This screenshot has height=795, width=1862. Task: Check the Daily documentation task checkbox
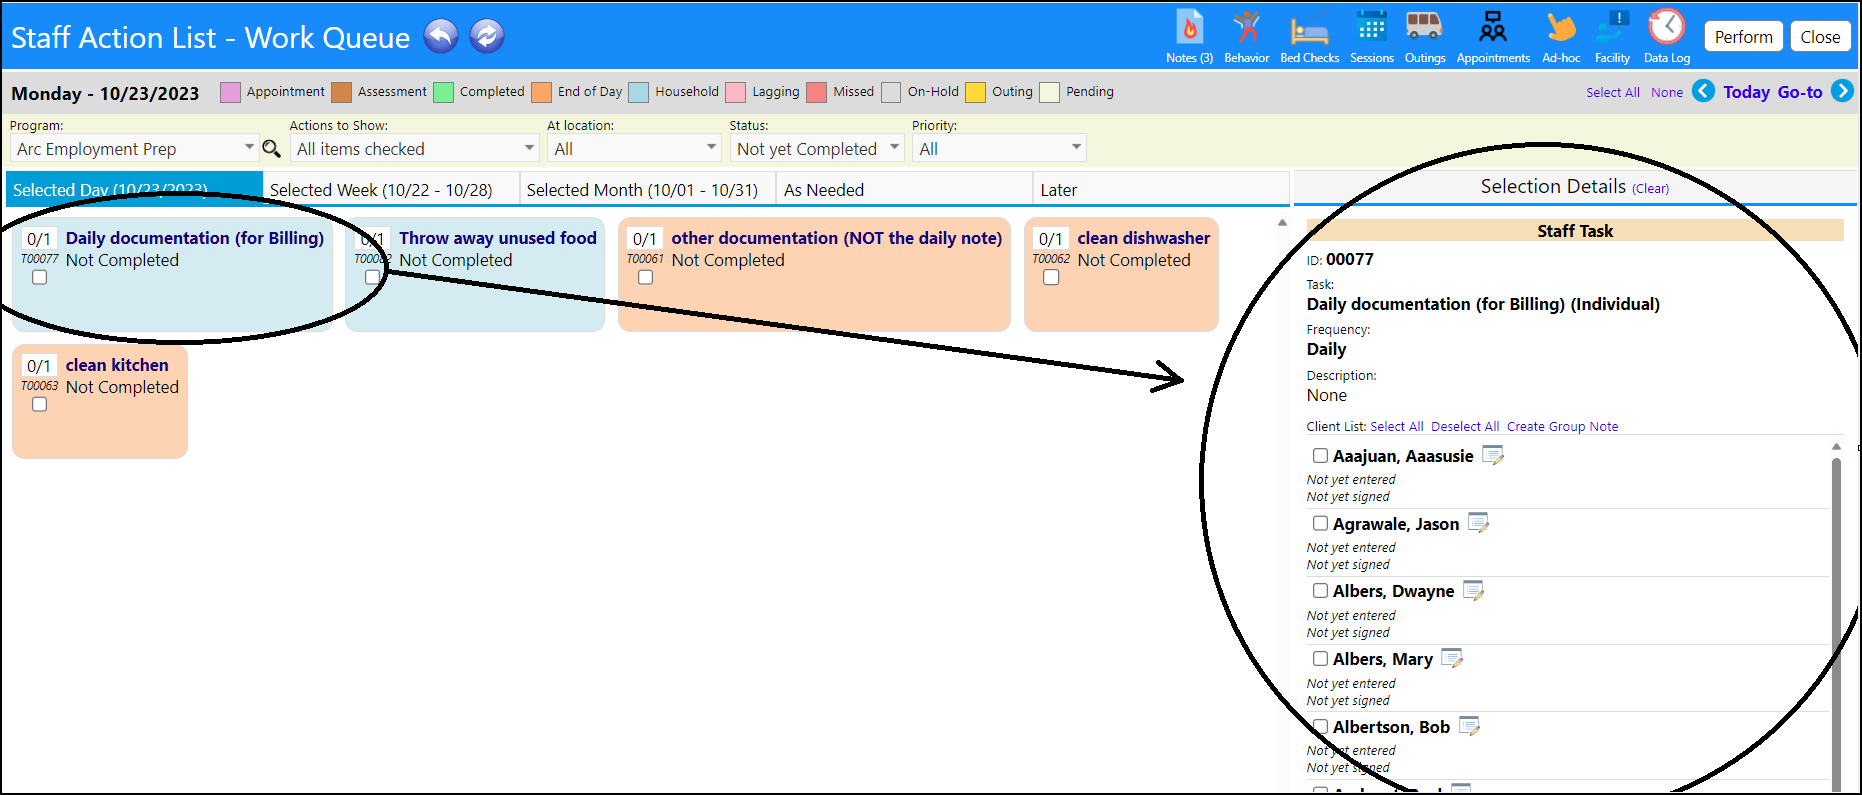click(39, 277)
